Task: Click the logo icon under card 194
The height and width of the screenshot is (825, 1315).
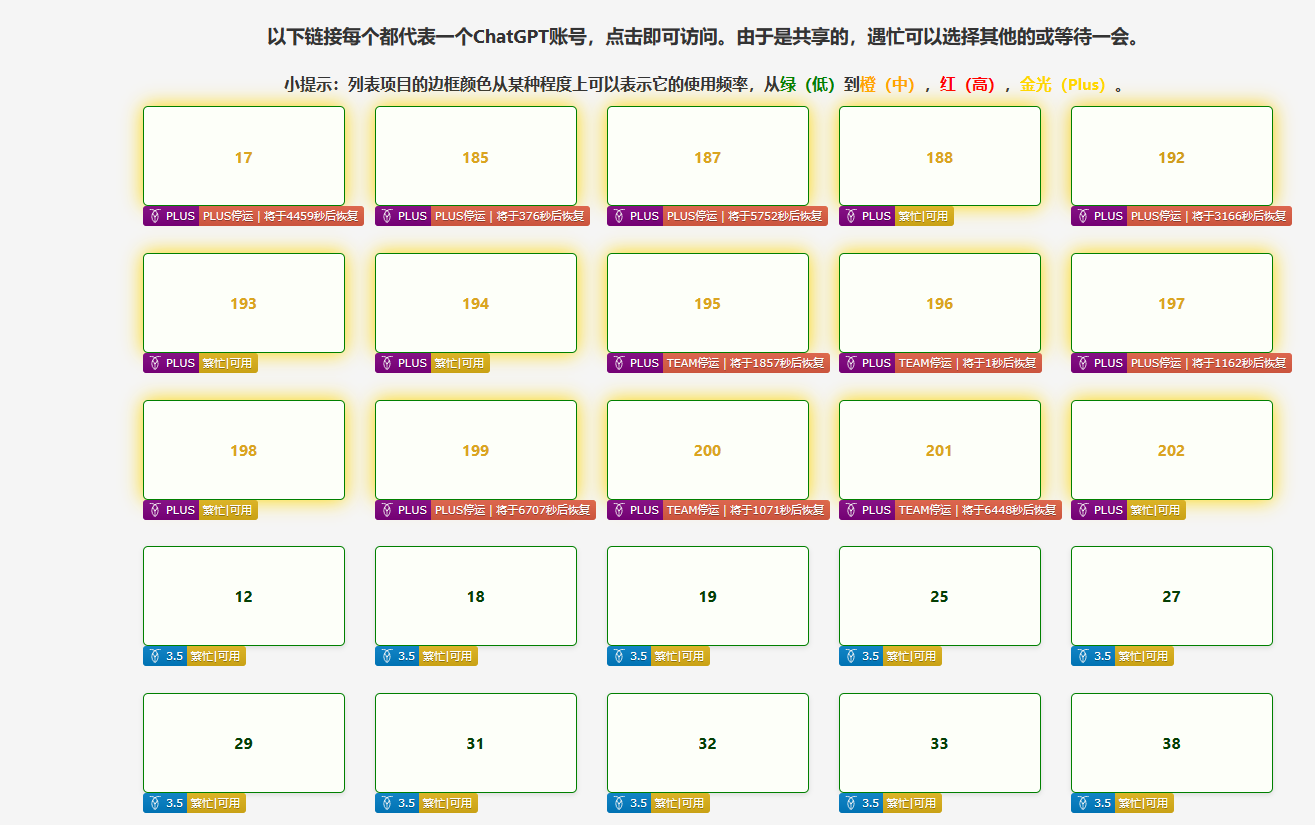Action: pyautogui.click(x=387, y=363)
